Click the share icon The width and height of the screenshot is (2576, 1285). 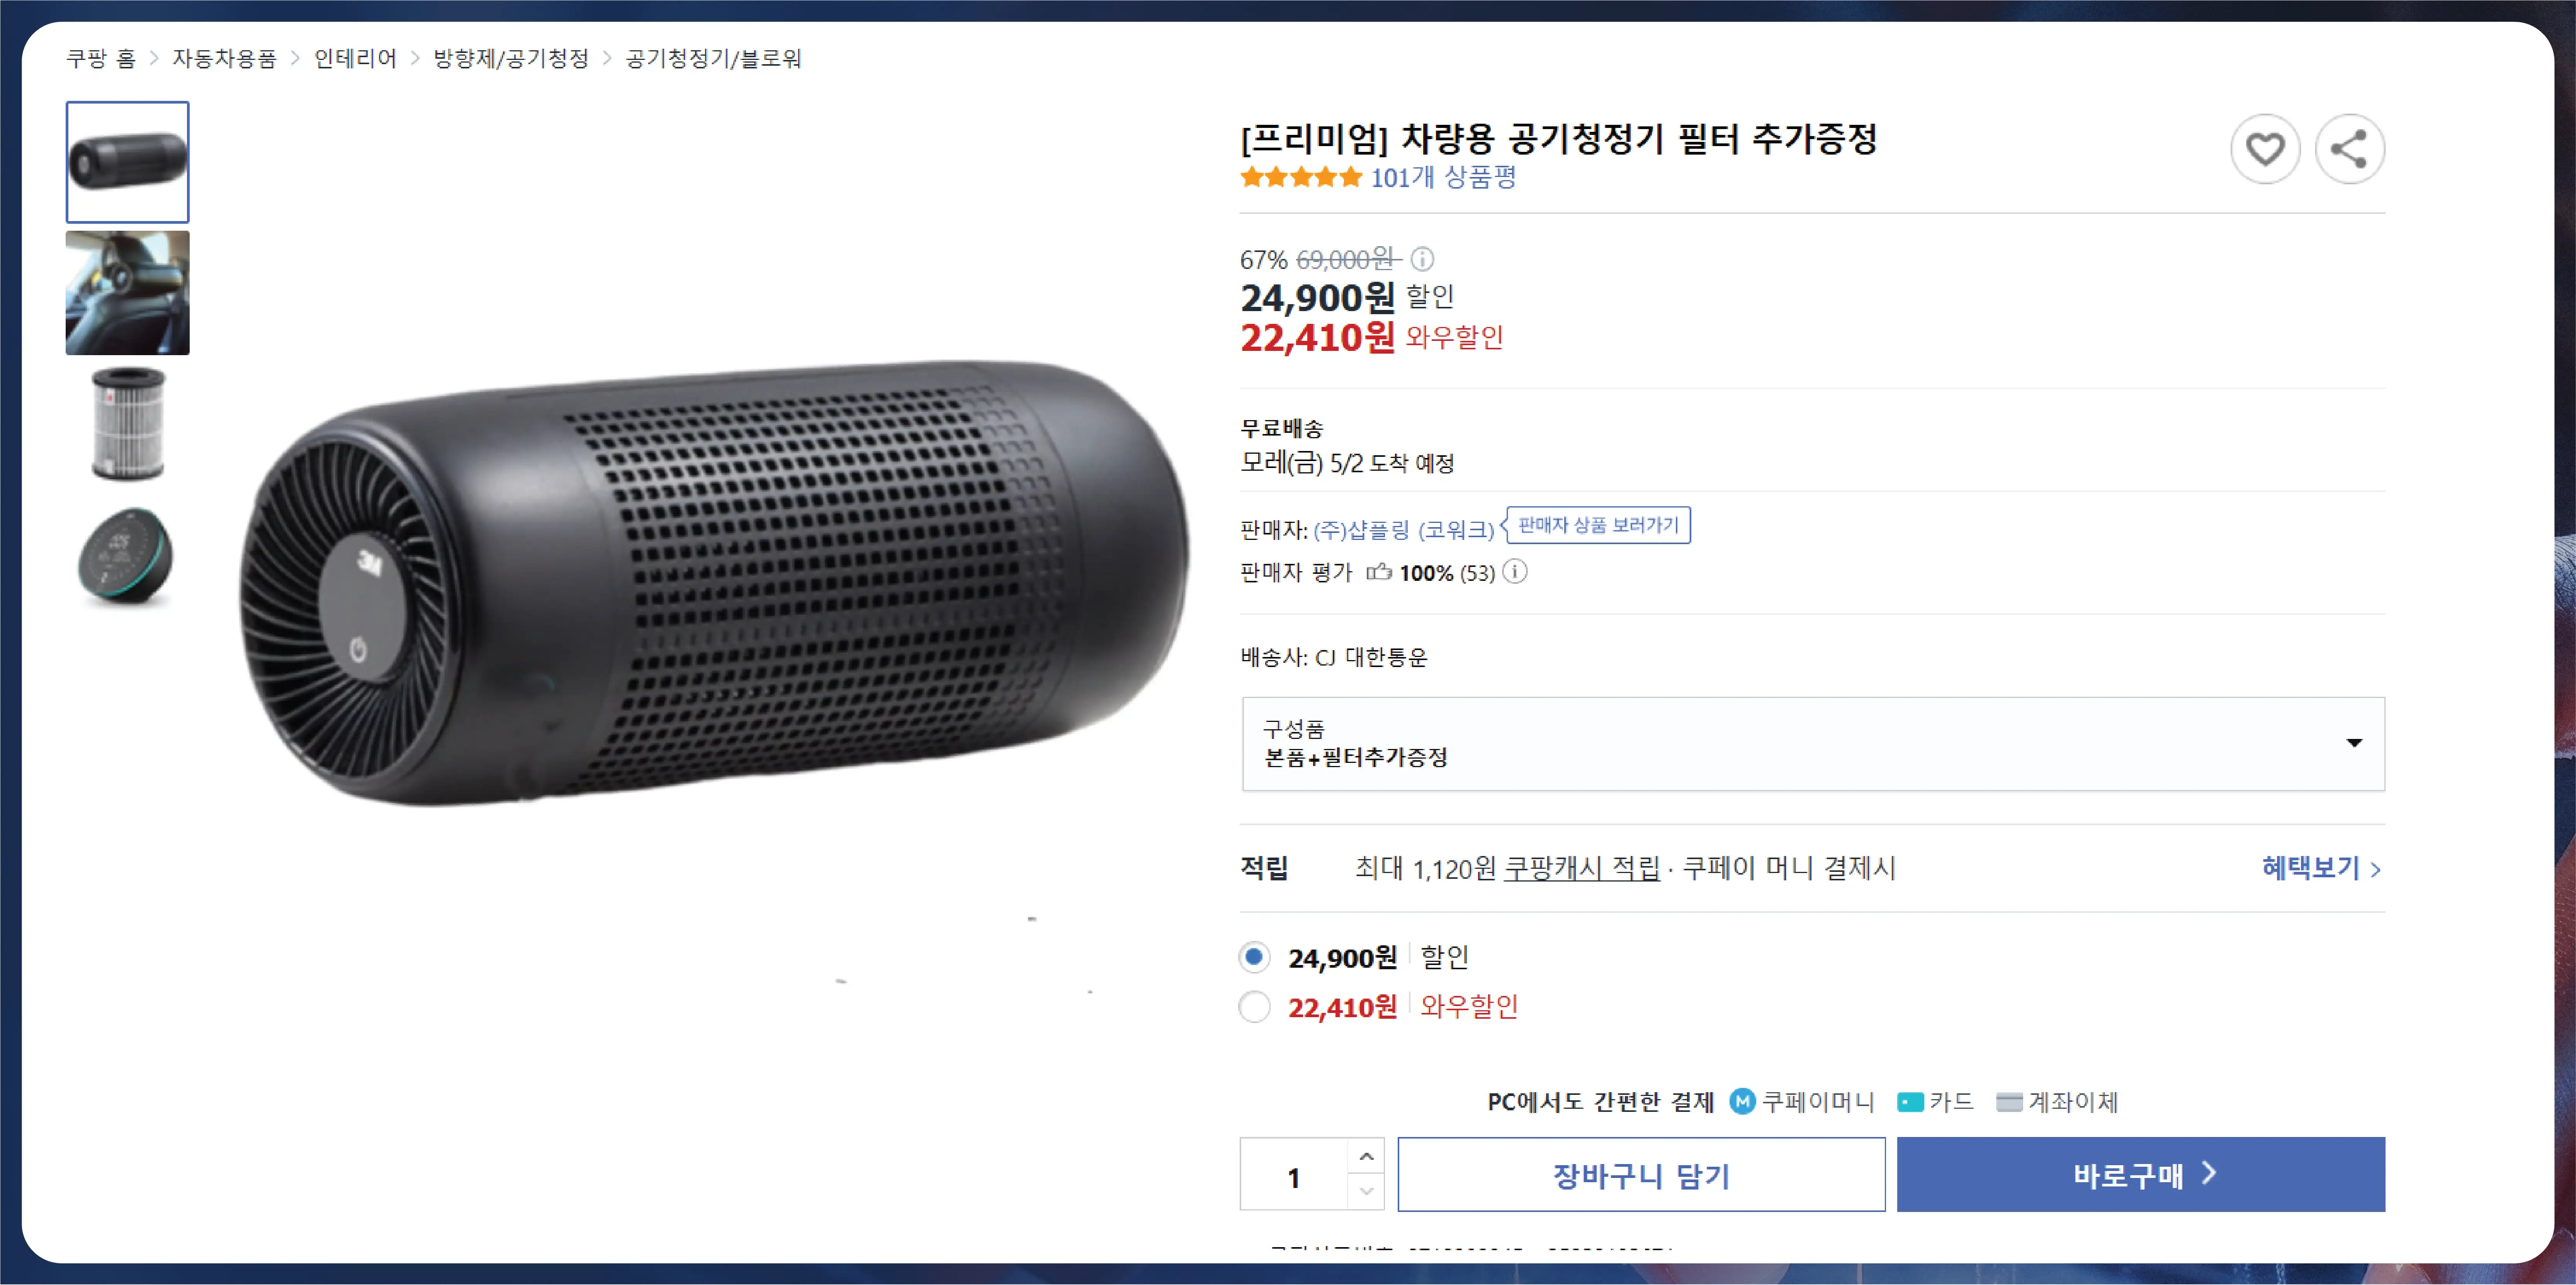(x=2349, y=150)
